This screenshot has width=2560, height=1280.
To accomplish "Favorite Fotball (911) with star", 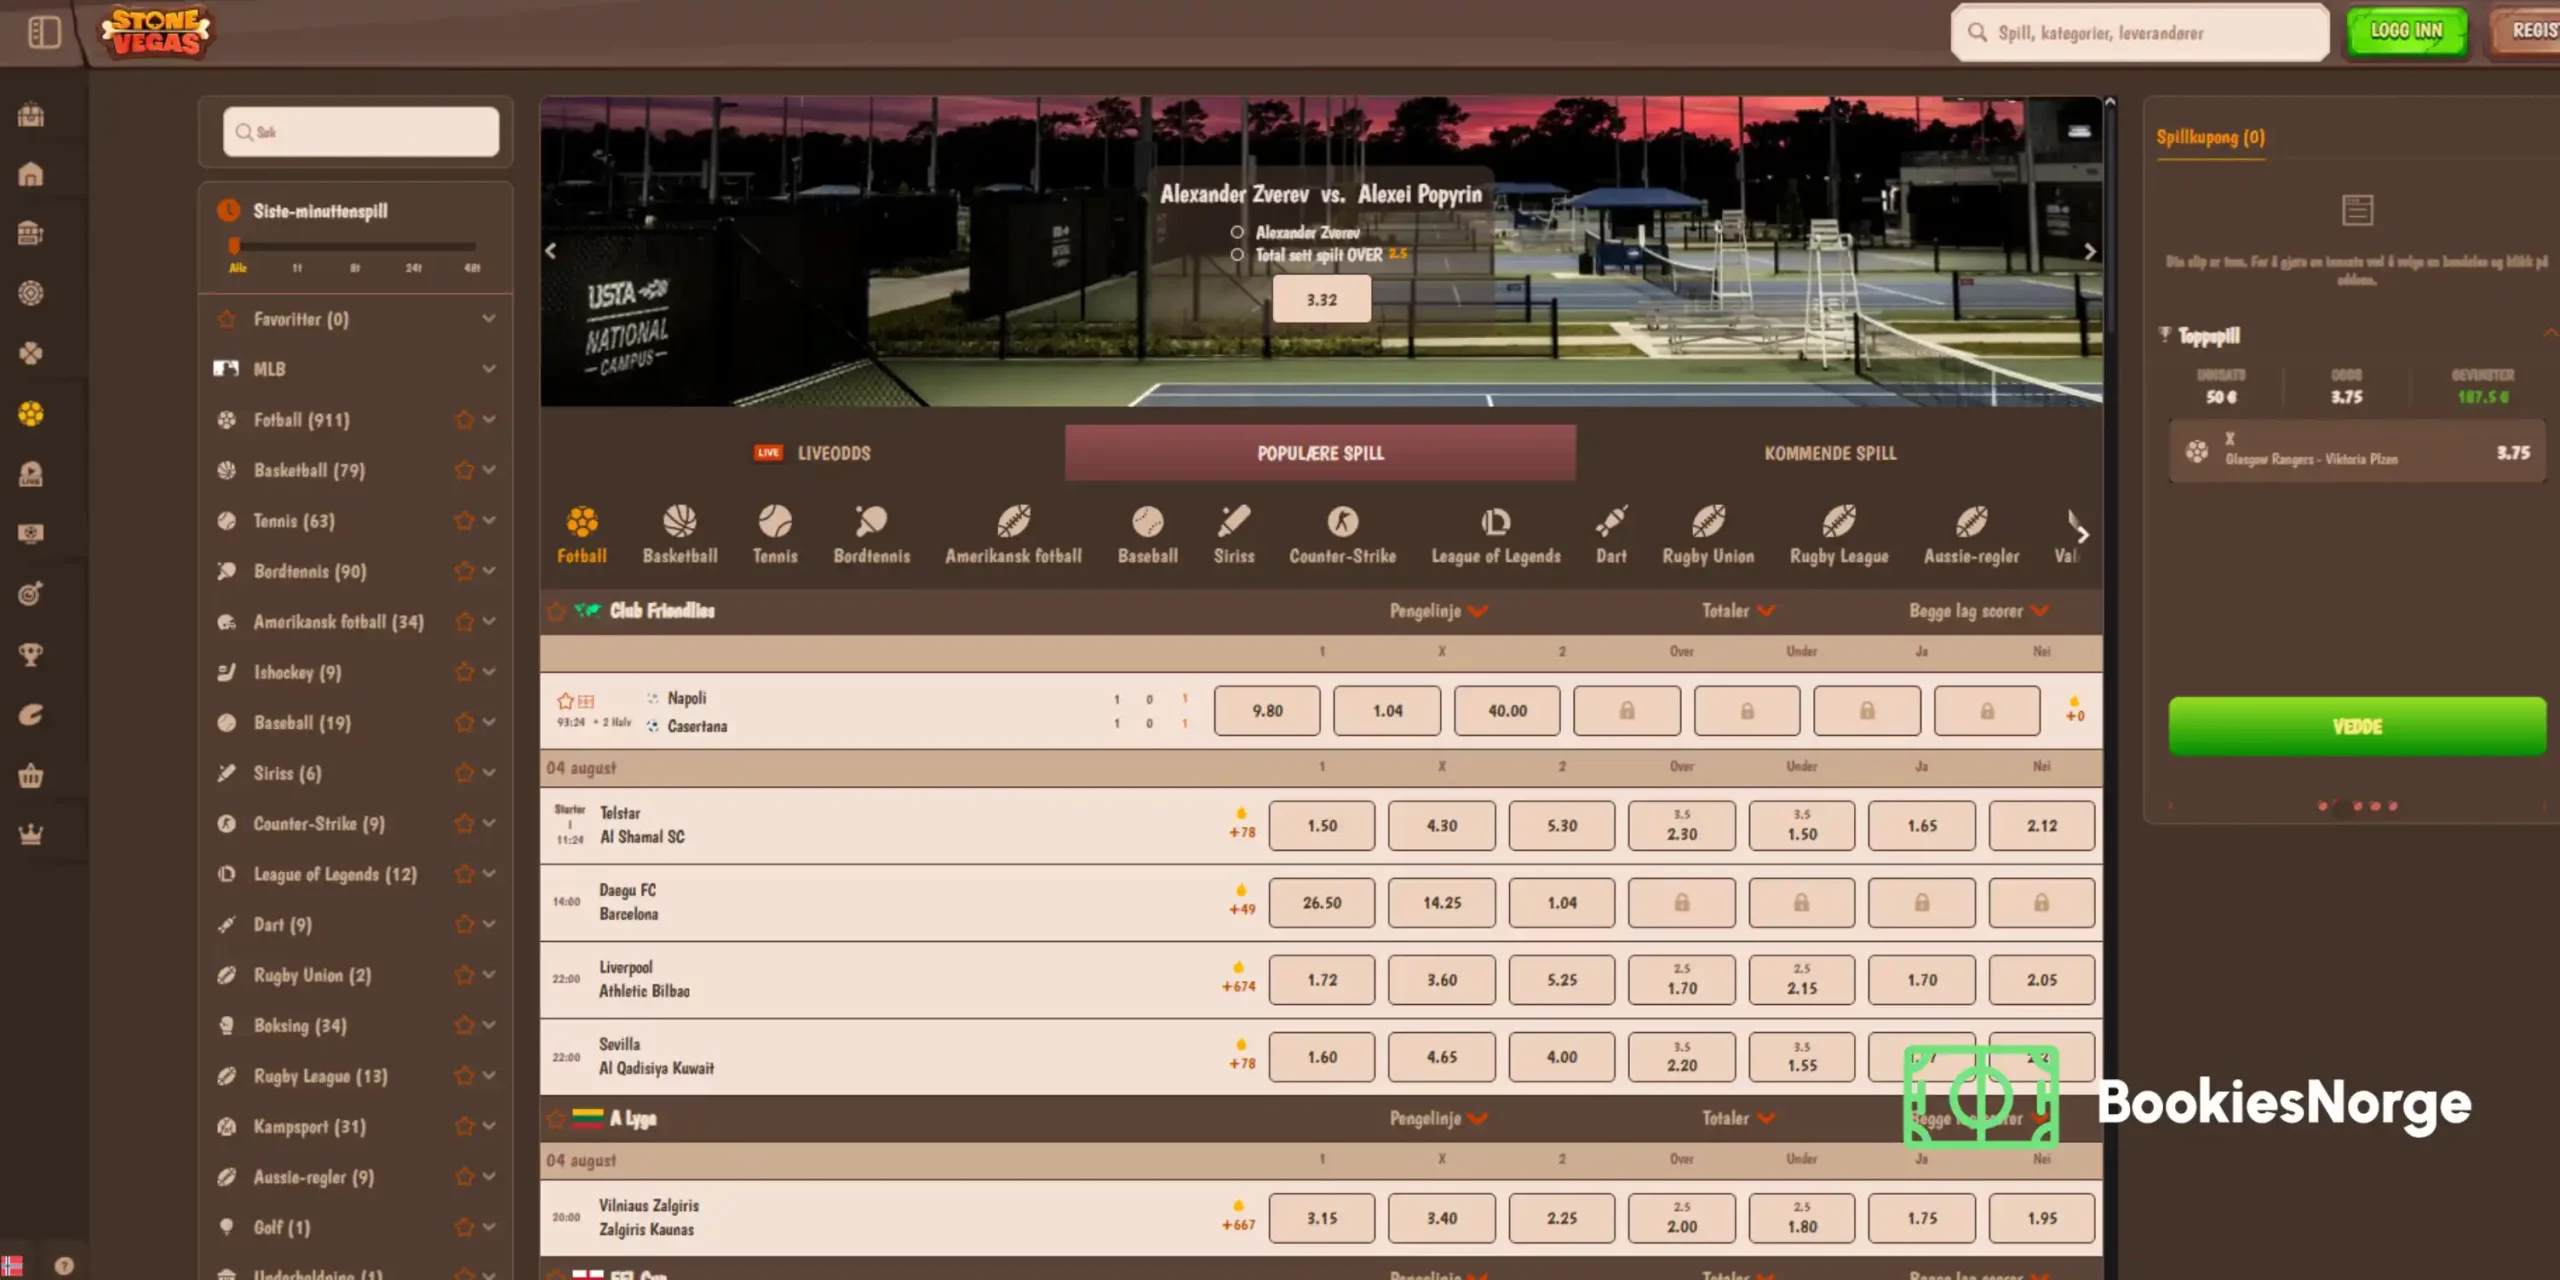I will tap(464, 420).
